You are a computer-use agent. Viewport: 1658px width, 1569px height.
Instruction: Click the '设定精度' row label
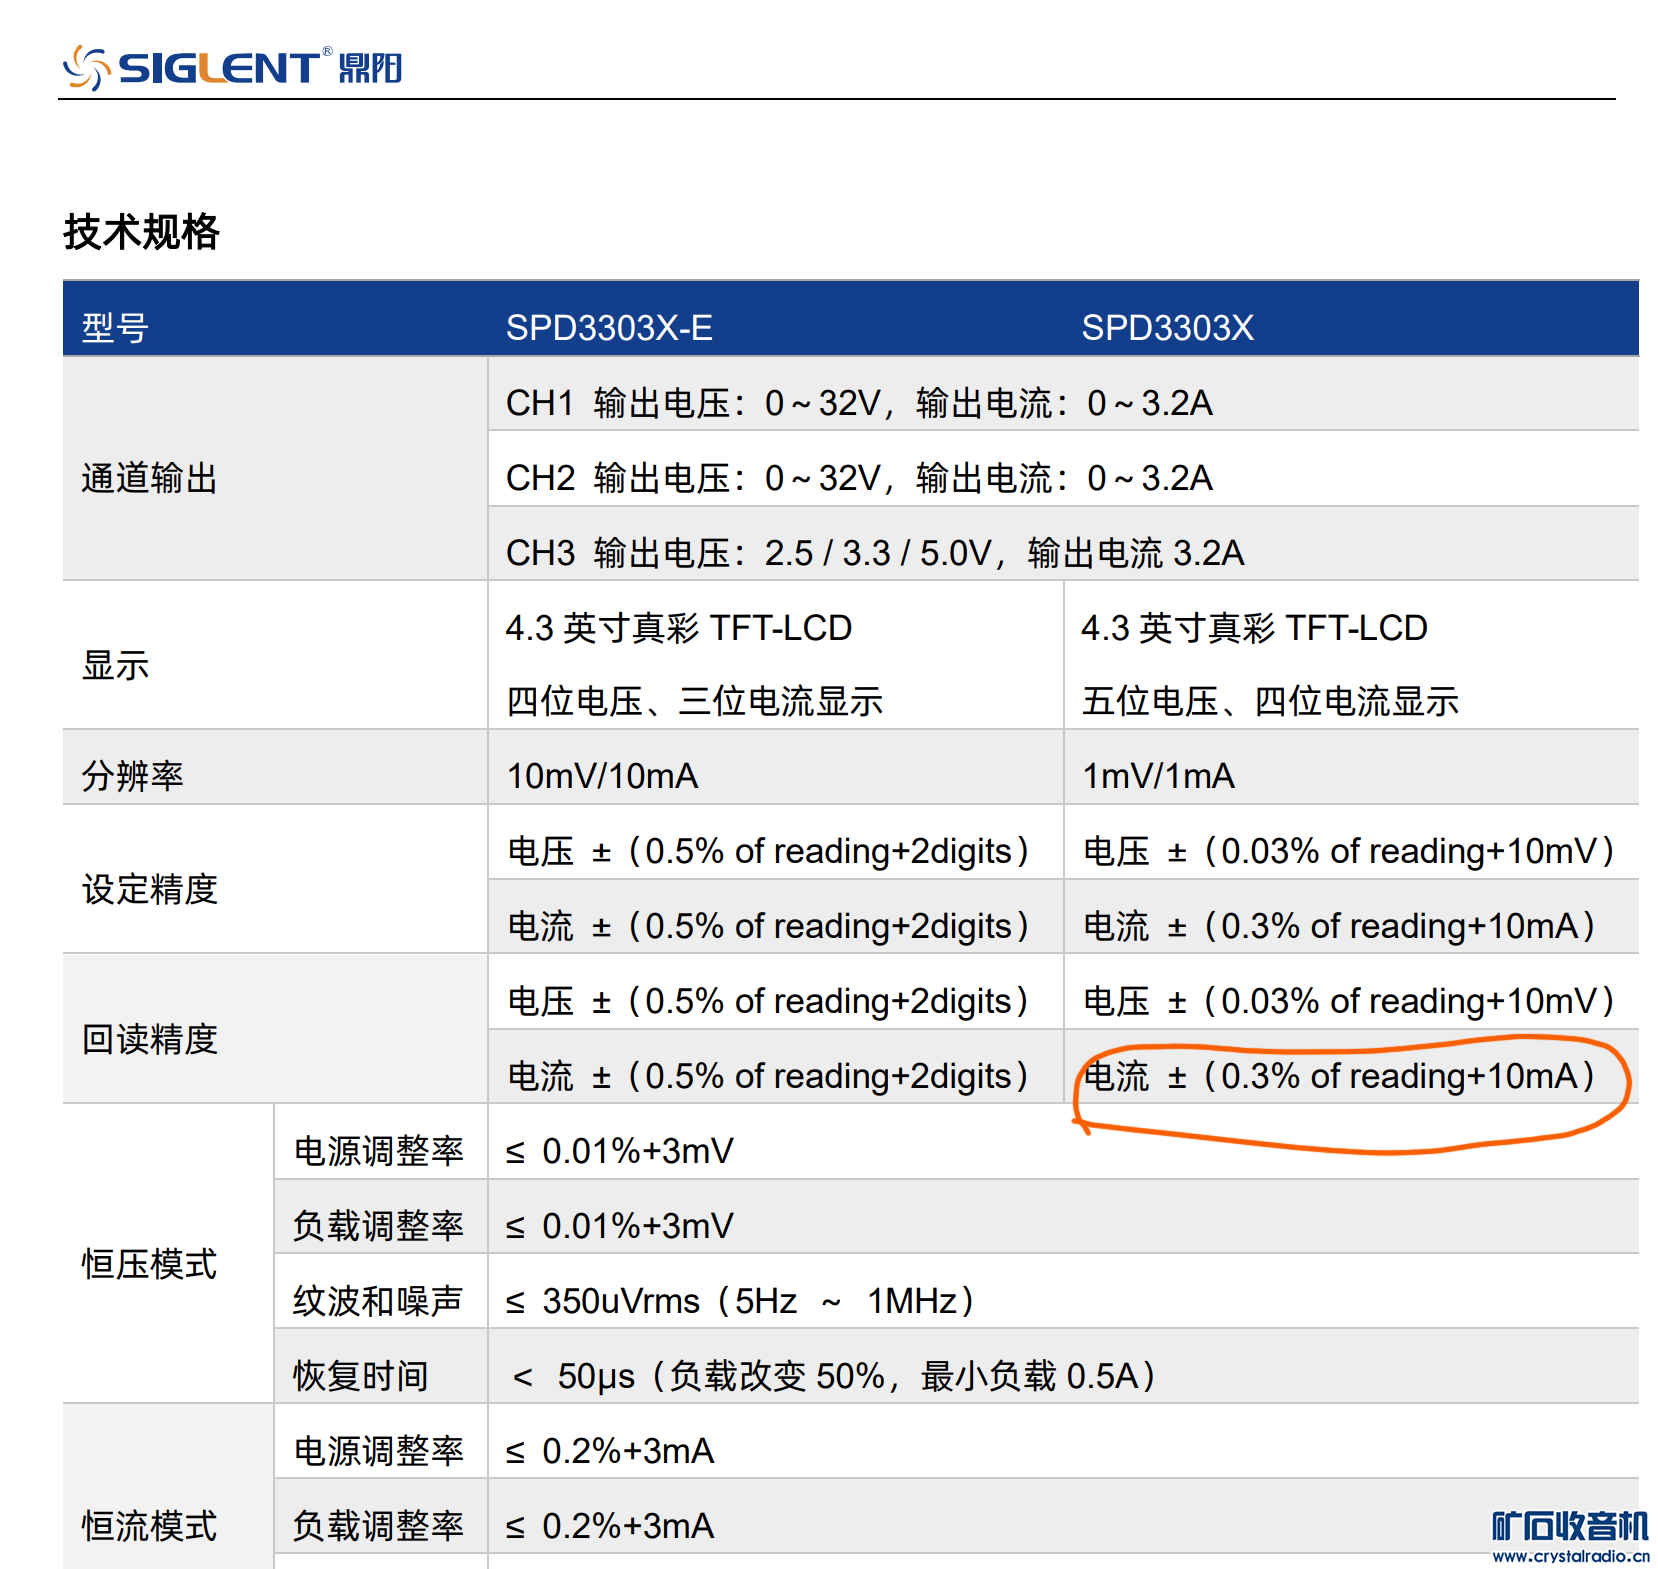(x=149, y=889)
